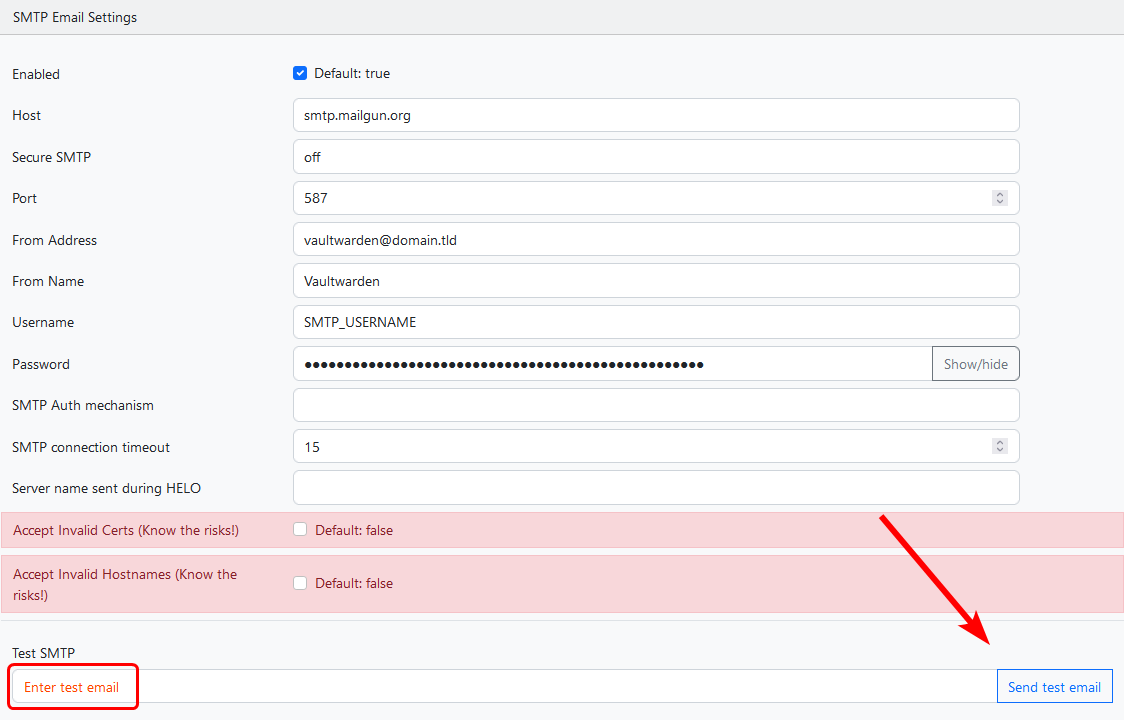1124x720 pixels.
Task: Select the From Name field showing Vaultwarden
Action: 655,280
